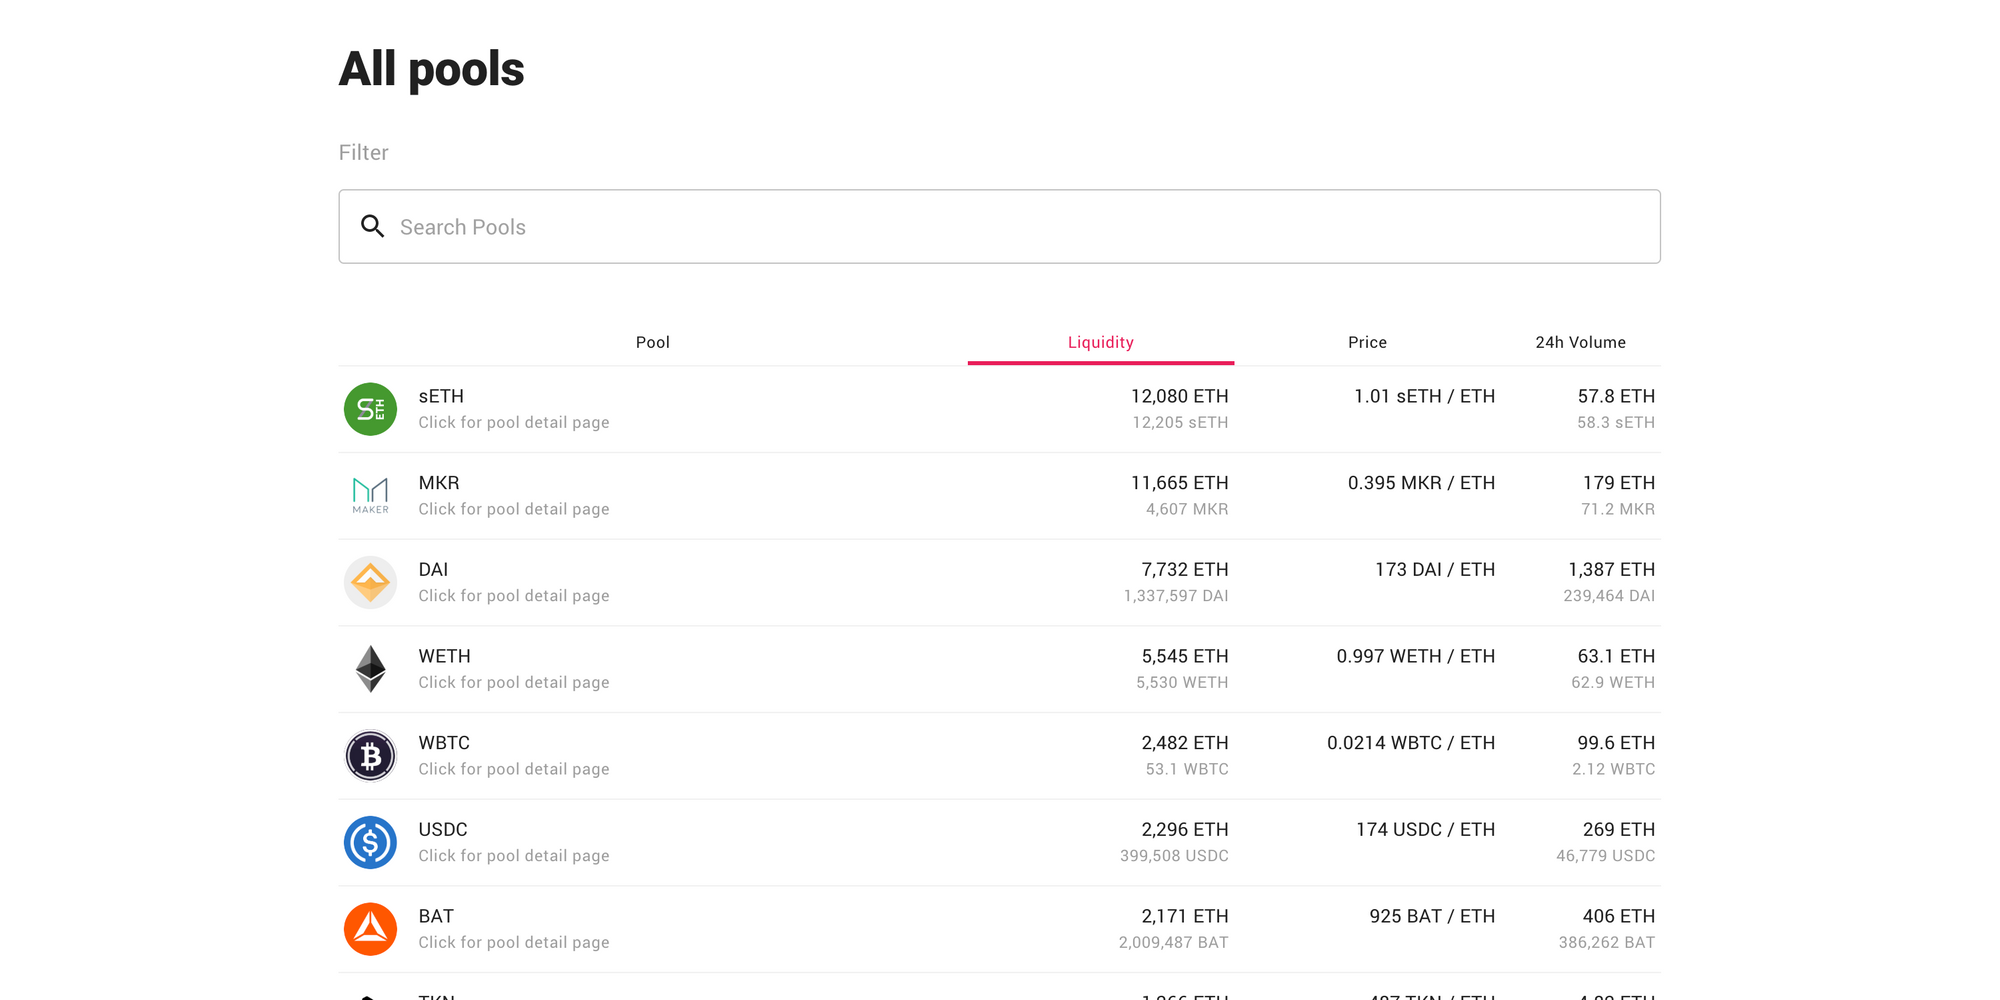Click the magnifying glass search icon

pos(373,227)
